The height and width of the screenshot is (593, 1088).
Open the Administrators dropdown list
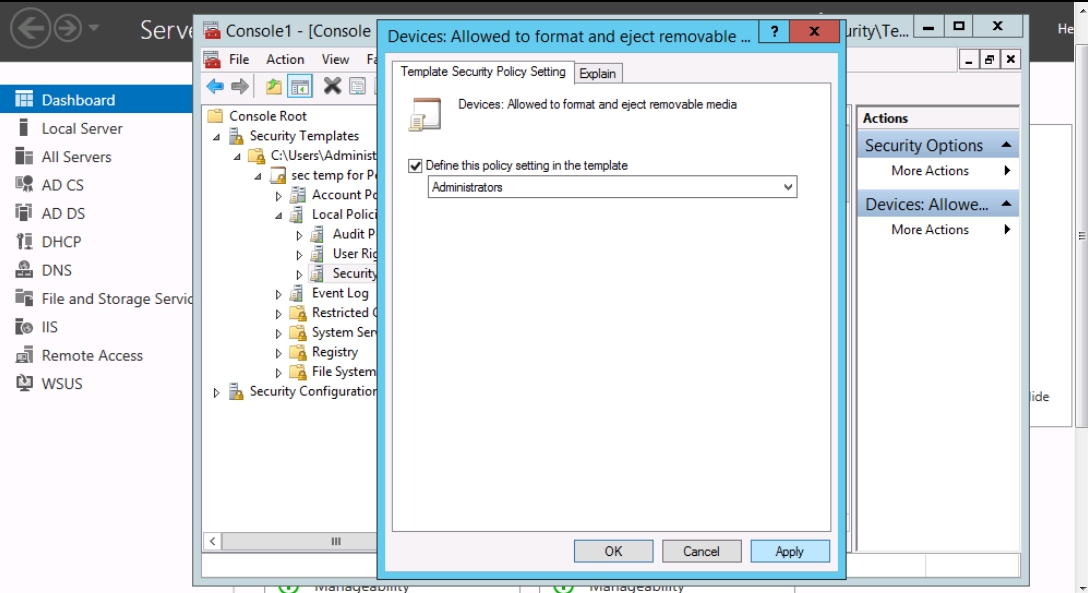click(788, 187)
